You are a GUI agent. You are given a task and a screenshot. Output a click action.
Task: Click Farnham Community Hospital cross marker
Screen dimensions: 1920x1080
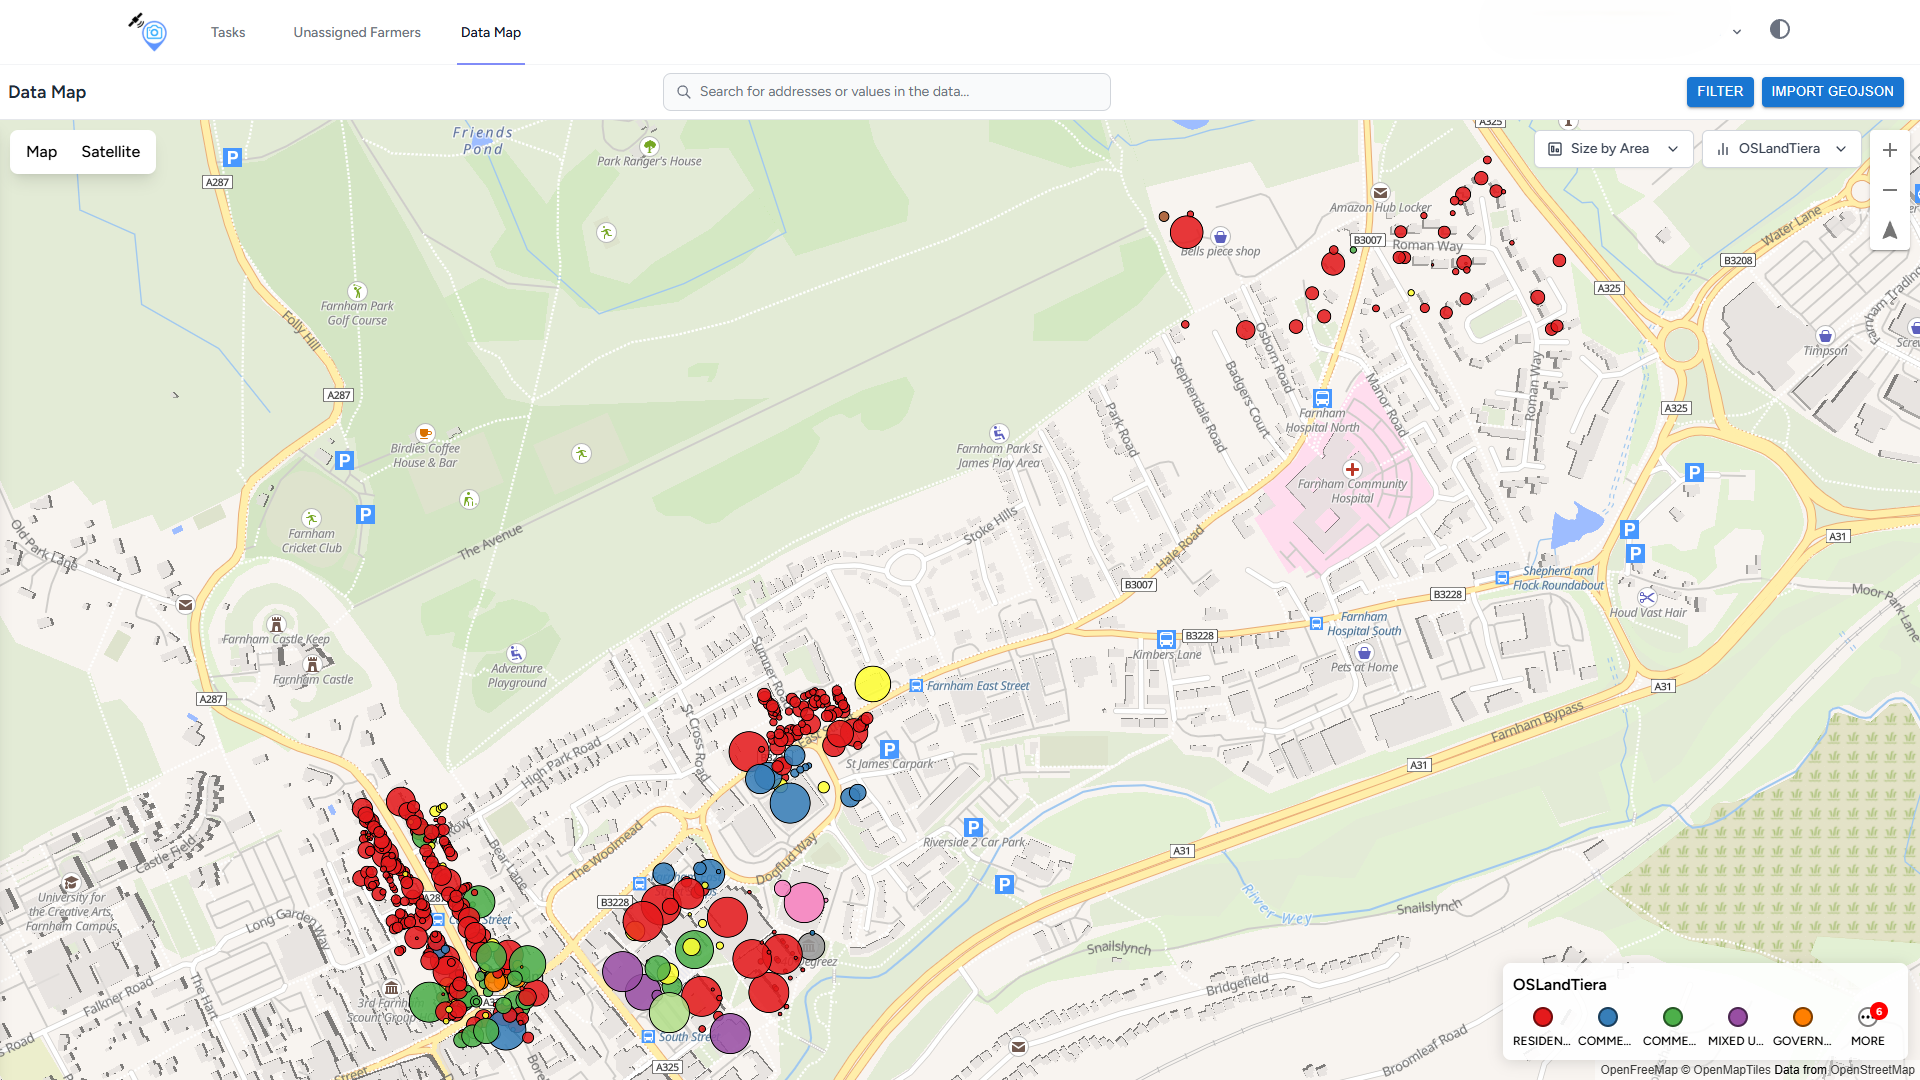point(1352,469)
